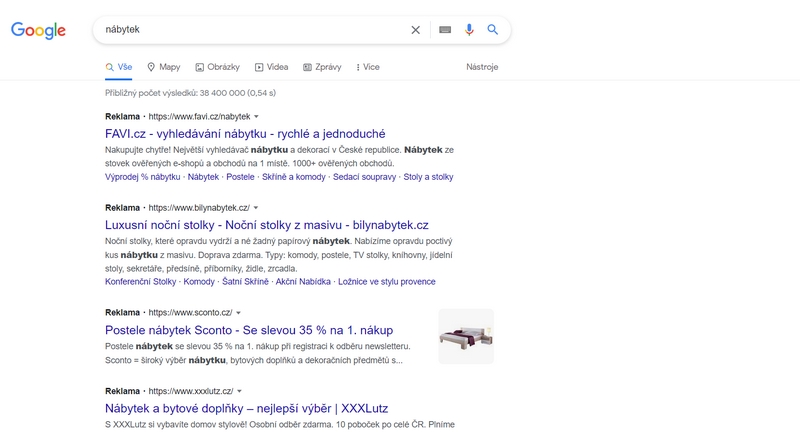Open the on-screen keyboard icon
Image resolution: width=800 pixels, height=433 pixels.
(x=445, y=30)
